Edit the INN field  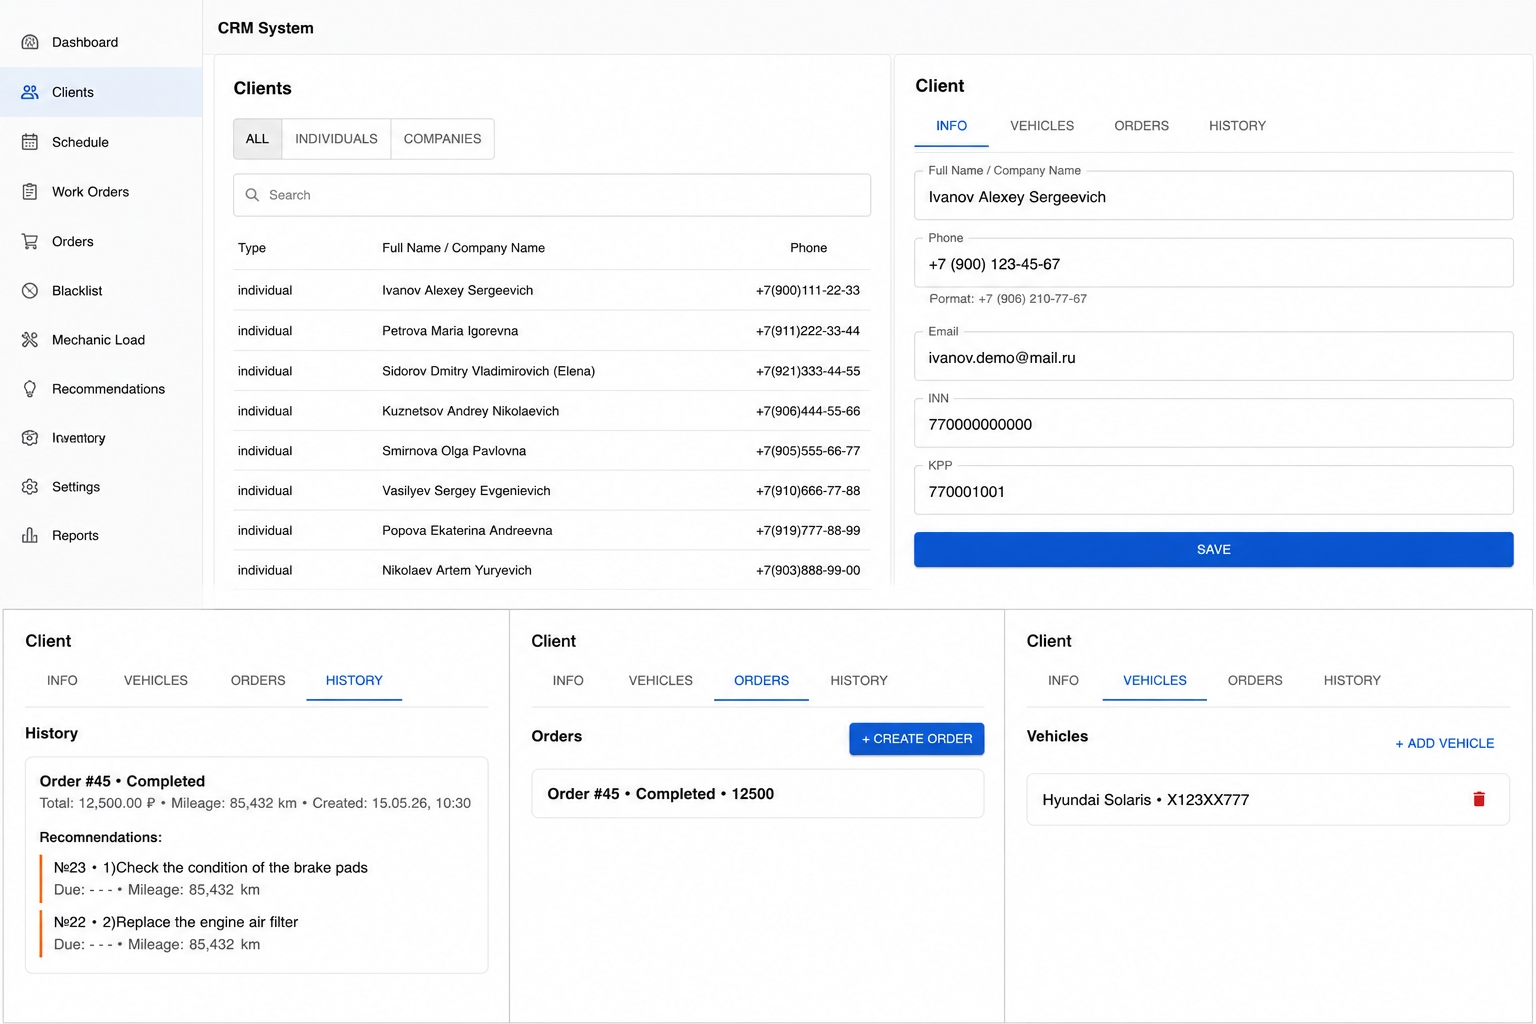[1213, 424]
